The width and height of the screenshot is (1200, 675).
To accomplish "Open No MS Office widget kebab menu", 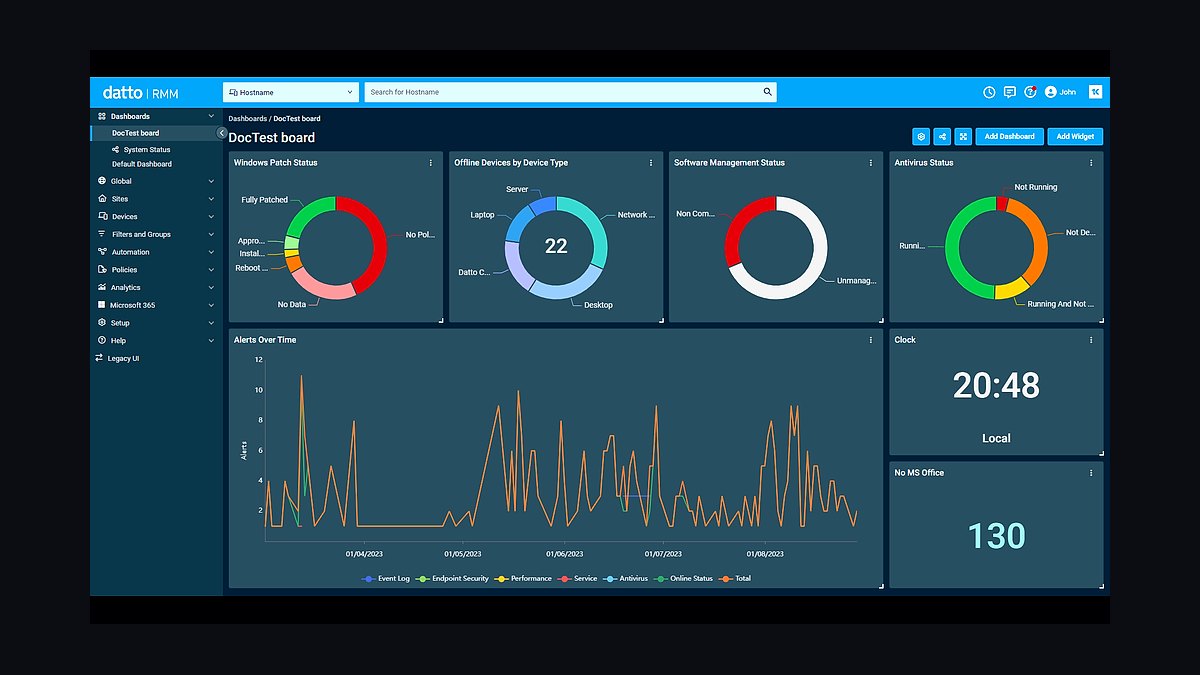I will coord(1091,473).
